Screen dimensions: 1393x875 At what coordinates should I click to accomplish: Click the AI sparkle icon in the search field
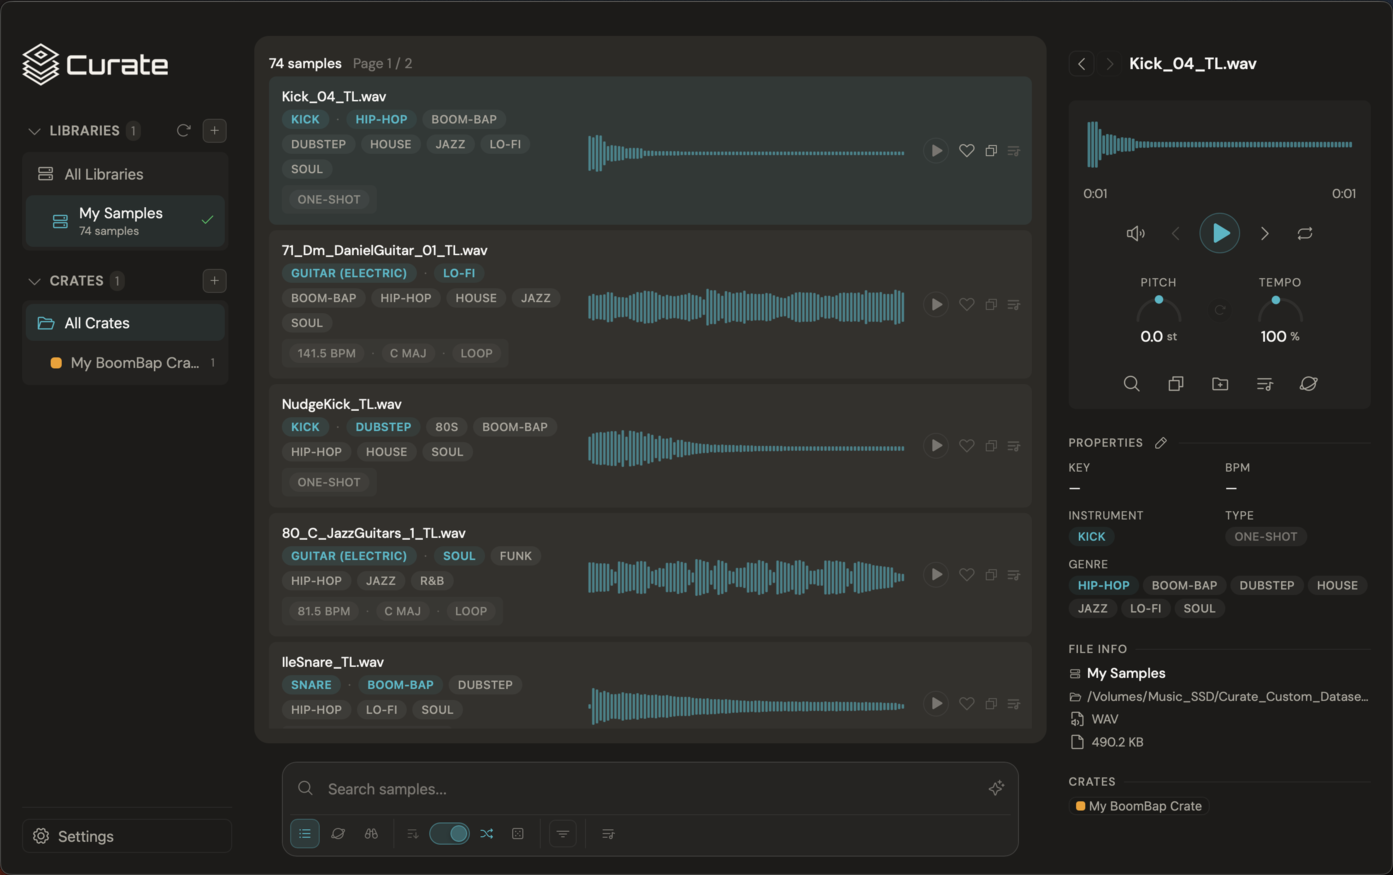996,788
